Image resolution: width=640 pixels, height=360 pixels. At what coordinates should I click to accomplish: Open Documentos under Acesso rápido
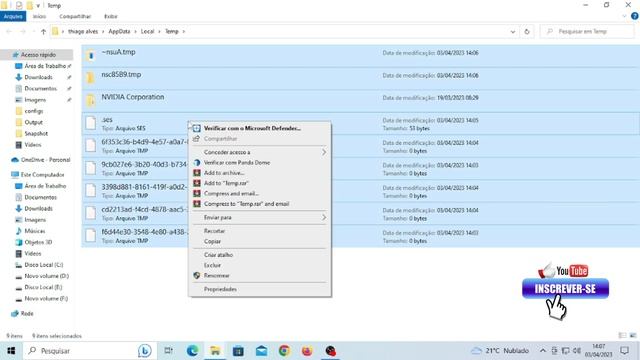point(40,89)
